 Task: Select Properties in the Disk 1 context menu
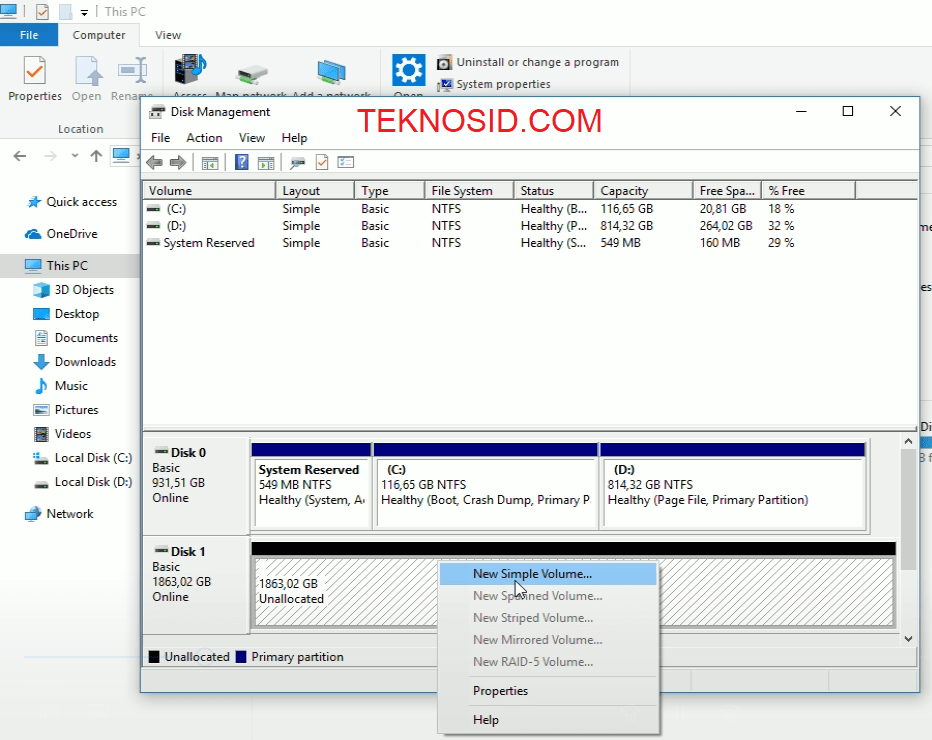pyautogui.click(x=548, y=691)
